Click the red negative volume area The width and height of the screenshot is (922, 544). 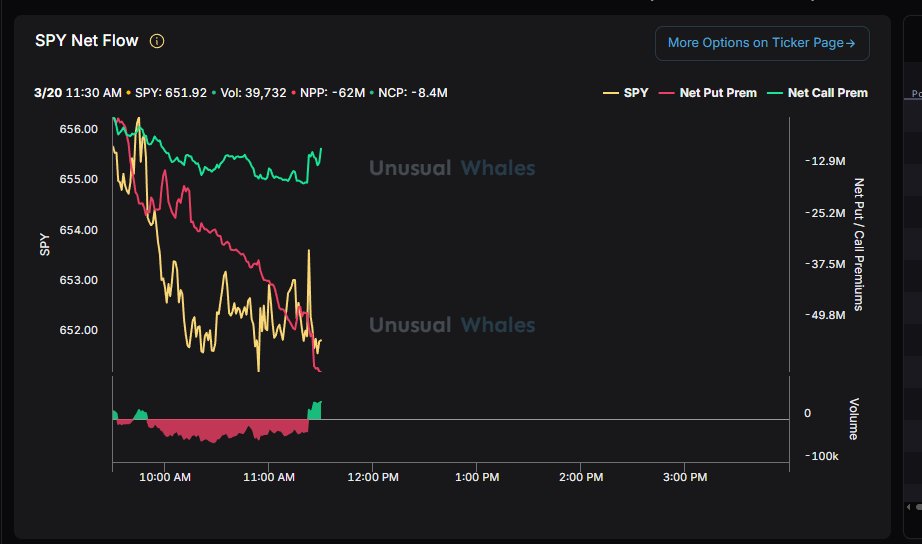pos(226,429)
